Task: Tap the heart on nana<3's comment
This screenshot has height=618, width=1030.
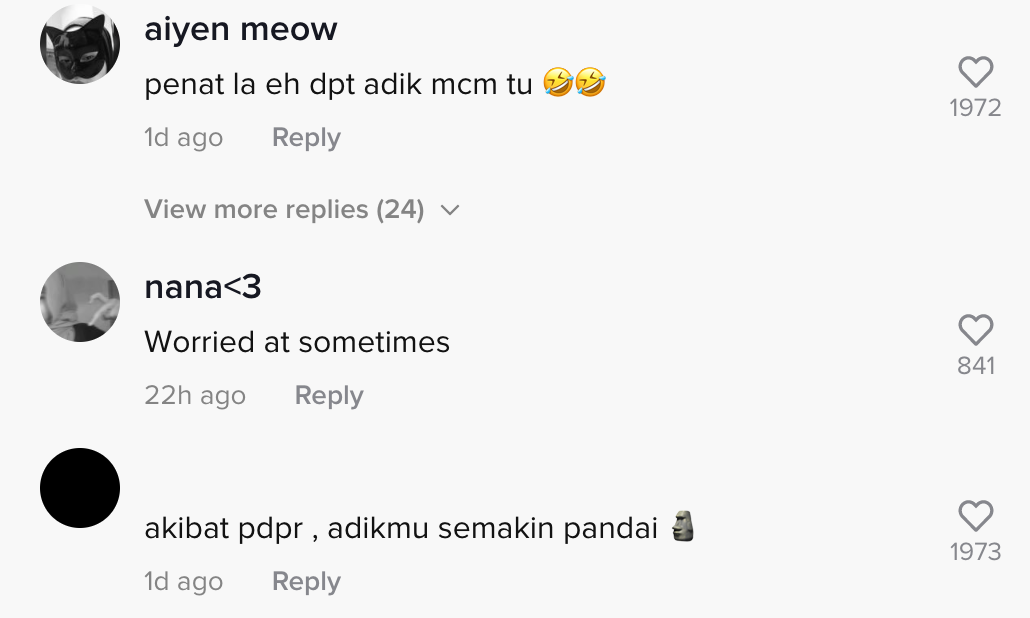Action: click(x=975, y=330)
